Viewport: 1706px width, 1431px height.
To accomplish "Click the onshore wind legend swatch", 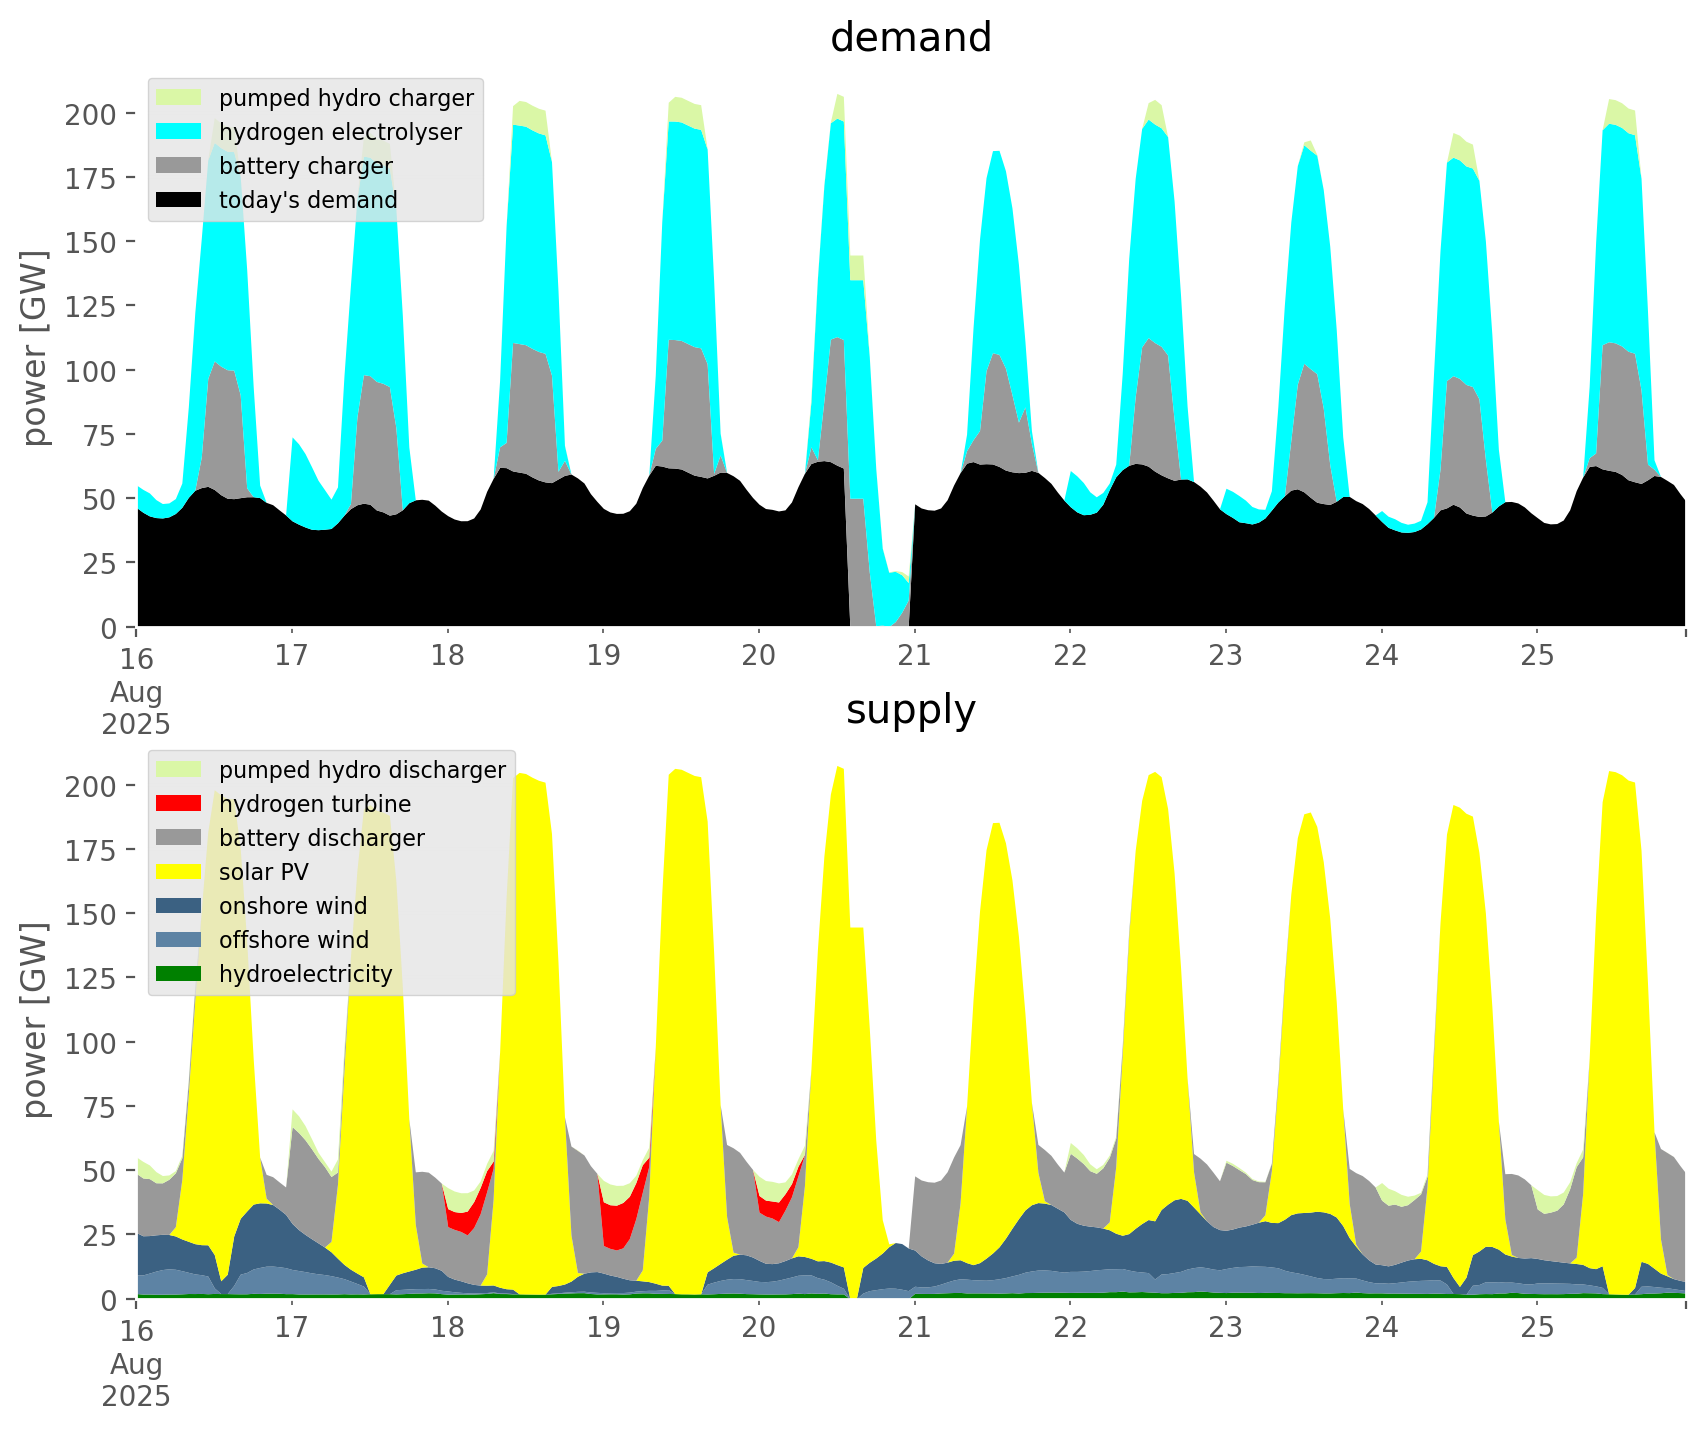I will pos(179,906).
